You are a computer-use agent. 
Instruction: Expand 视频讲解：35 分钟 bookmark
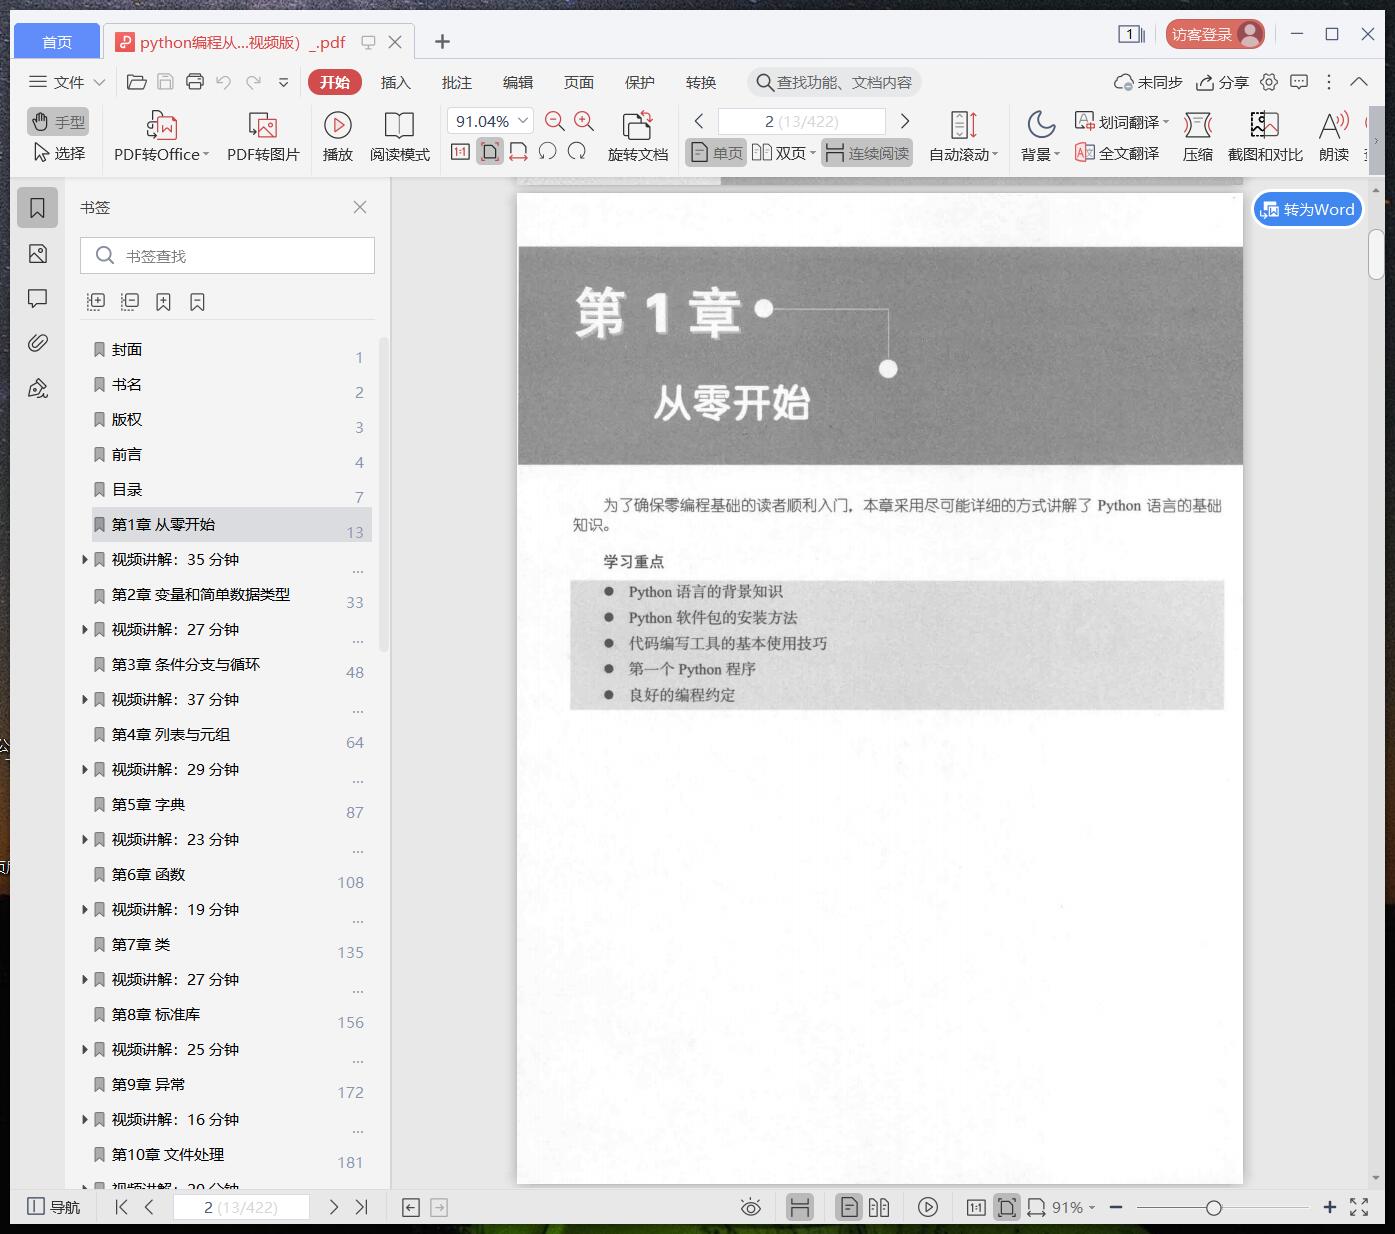84,560
